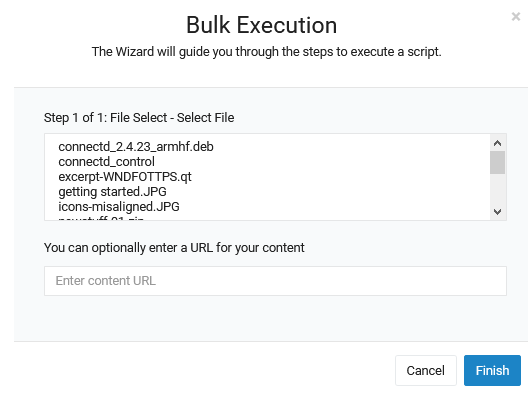Select icons-misaligned.JPG from the list
528x393 pixels.
pos(119,206)
